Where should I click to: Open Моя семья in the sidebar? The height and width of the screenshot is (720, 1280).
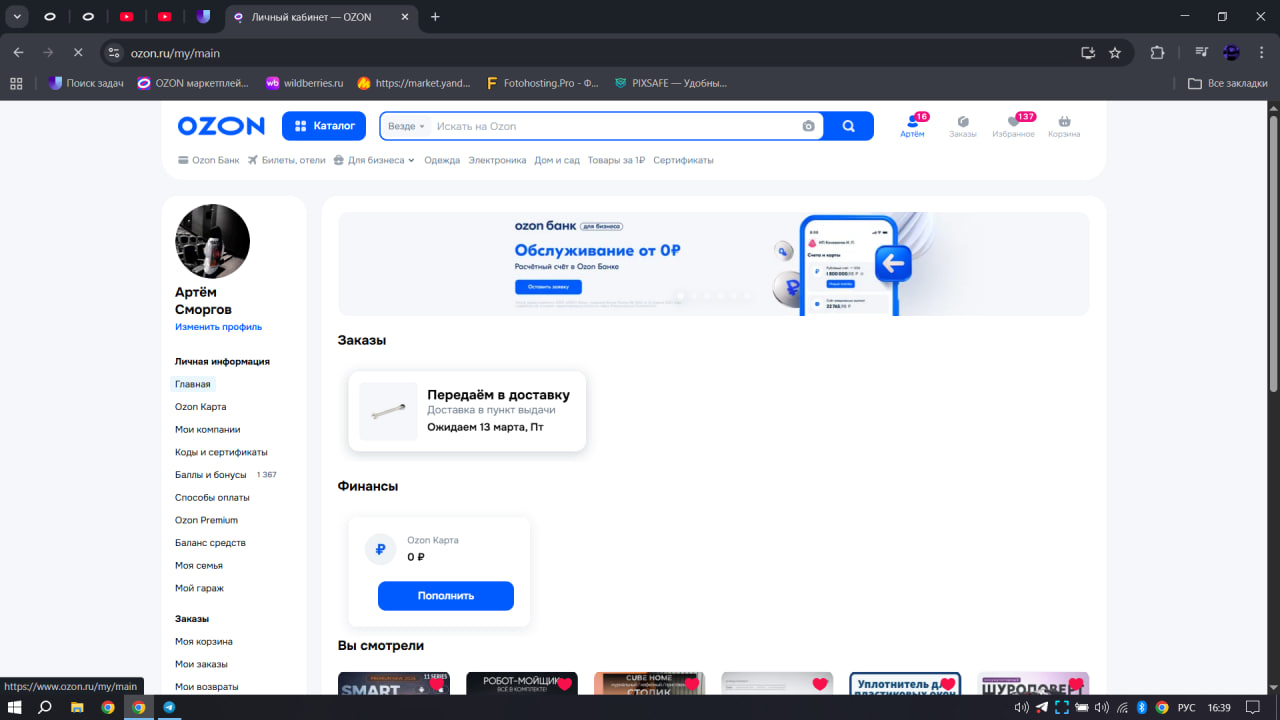199,565
